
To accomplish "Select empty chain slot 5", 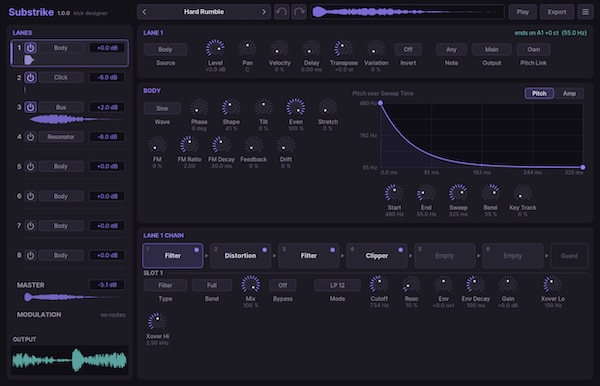I will (445, 256).
